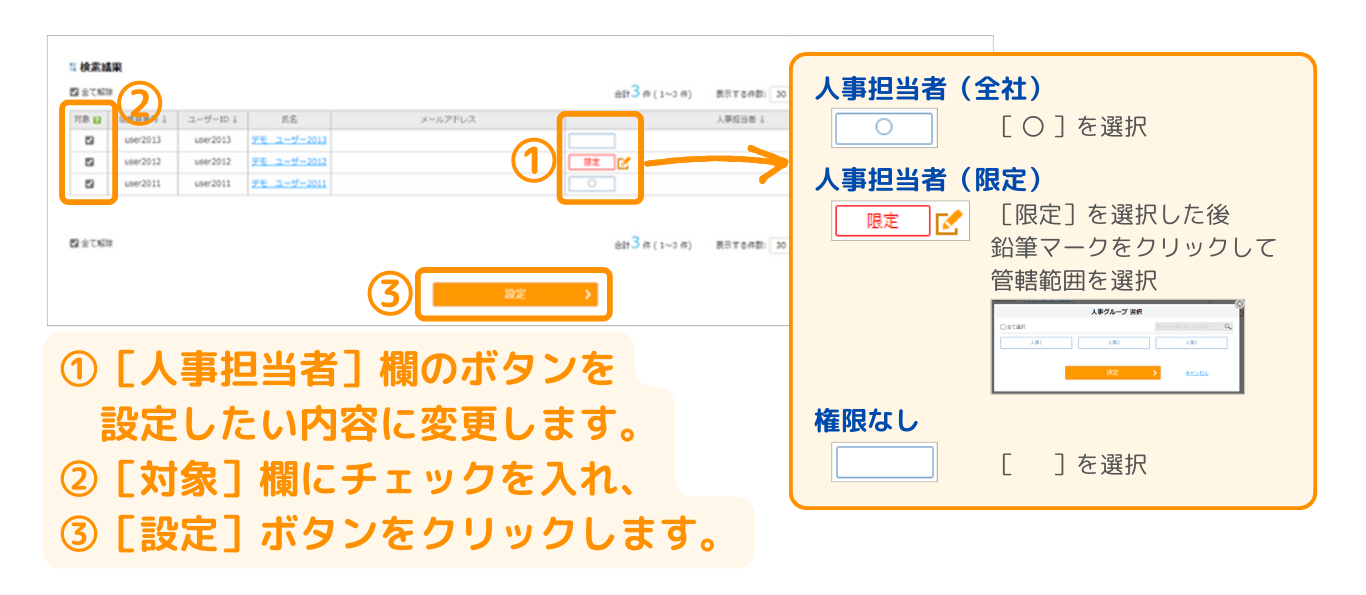The width and height of the screenshot is (1366, 595).
Task: Click the ○ HR button in user2011 row
Action: click(x=591, y=184)
